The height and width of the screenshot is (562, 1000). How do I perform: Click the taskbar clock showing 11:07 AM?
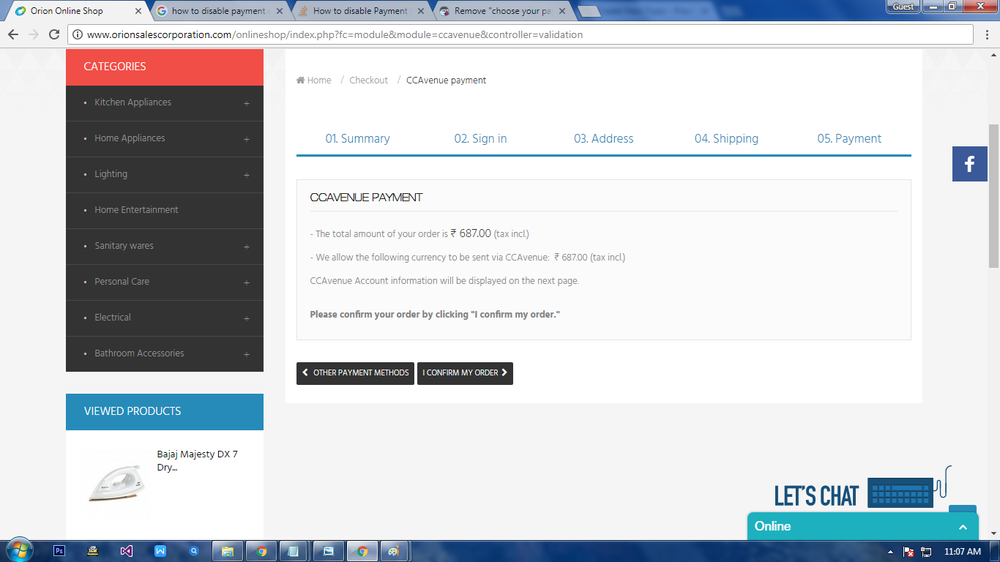pos(962,552)
